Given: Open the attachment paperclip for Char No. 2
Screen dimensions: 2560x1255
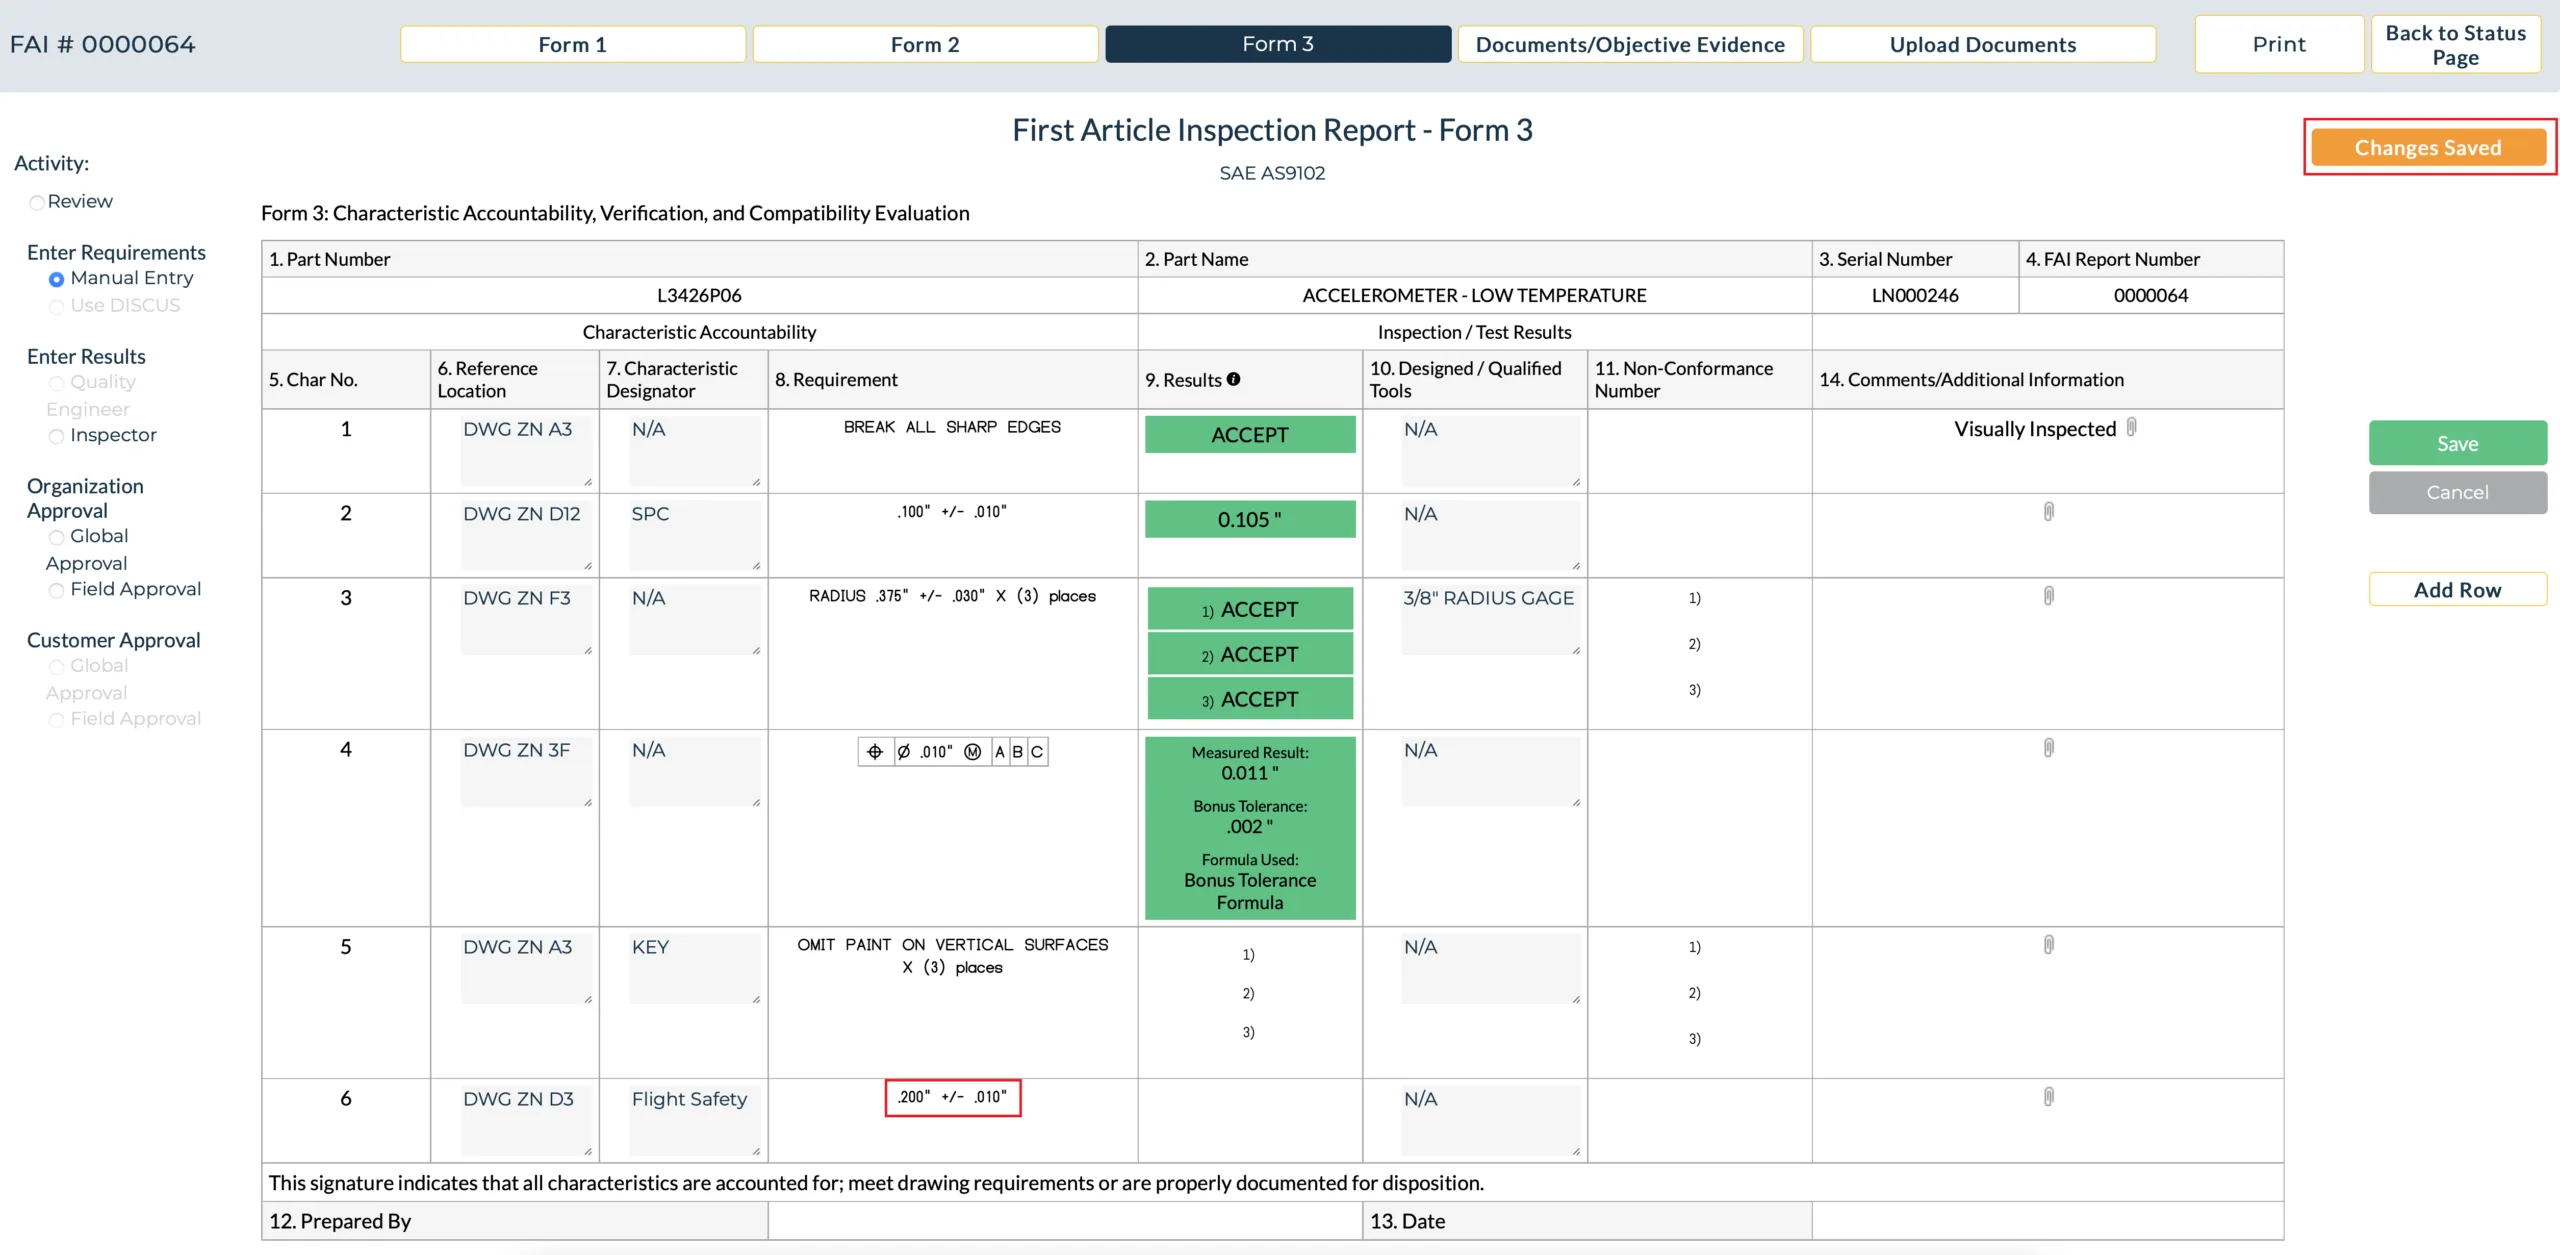Looking at the screenshot, I should coord(2048,511).
